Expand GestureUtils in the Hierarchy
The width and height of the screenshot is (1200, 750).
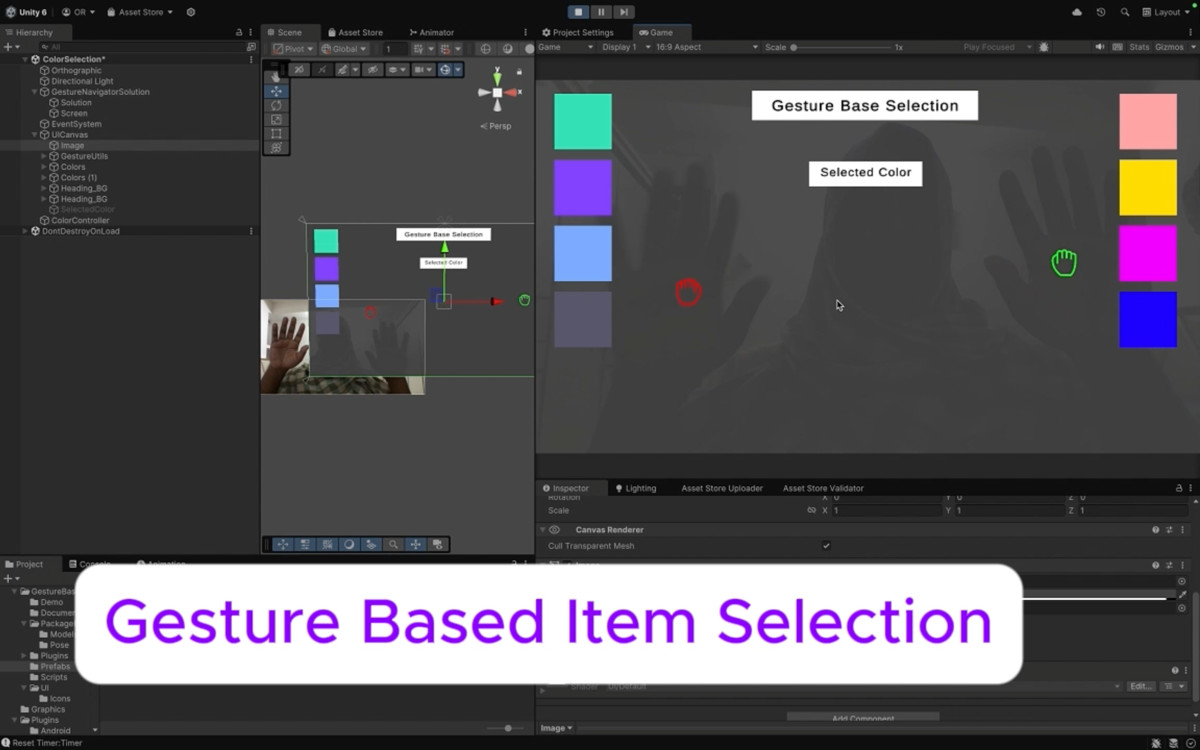click(x=43, y=156)
